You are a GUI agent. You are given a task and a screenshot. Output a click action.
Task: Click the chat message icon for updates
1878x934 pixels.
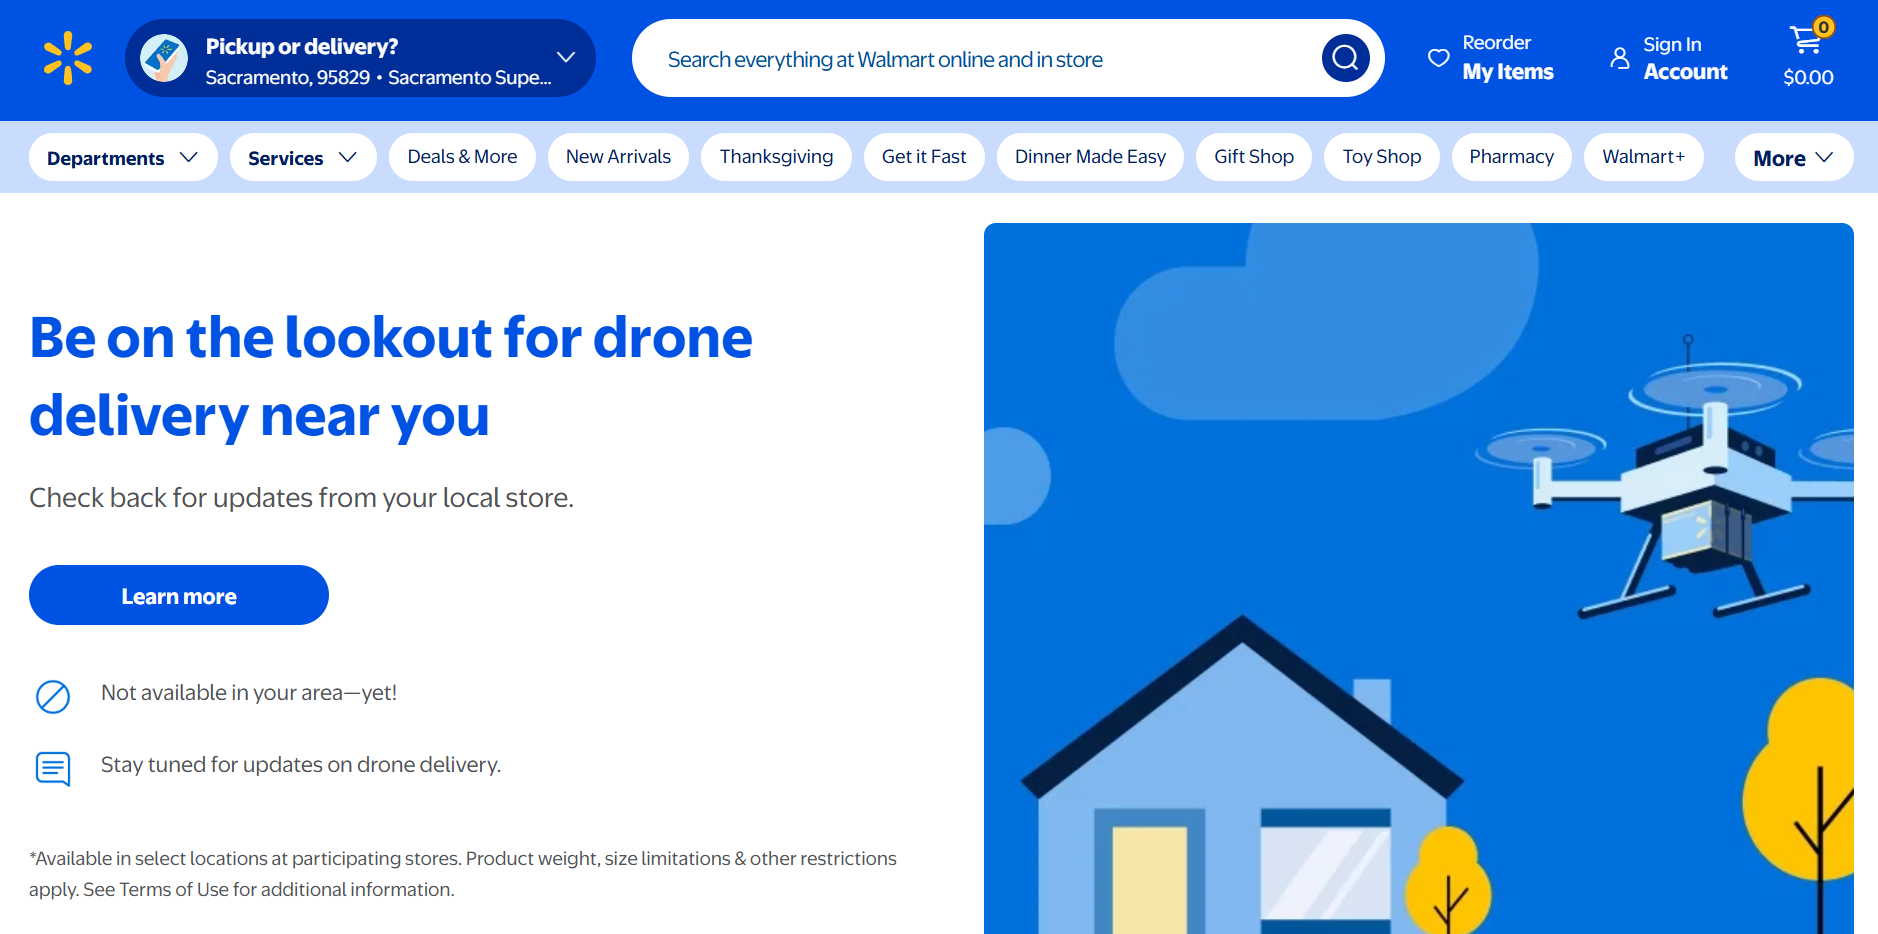tap(53, 768)
